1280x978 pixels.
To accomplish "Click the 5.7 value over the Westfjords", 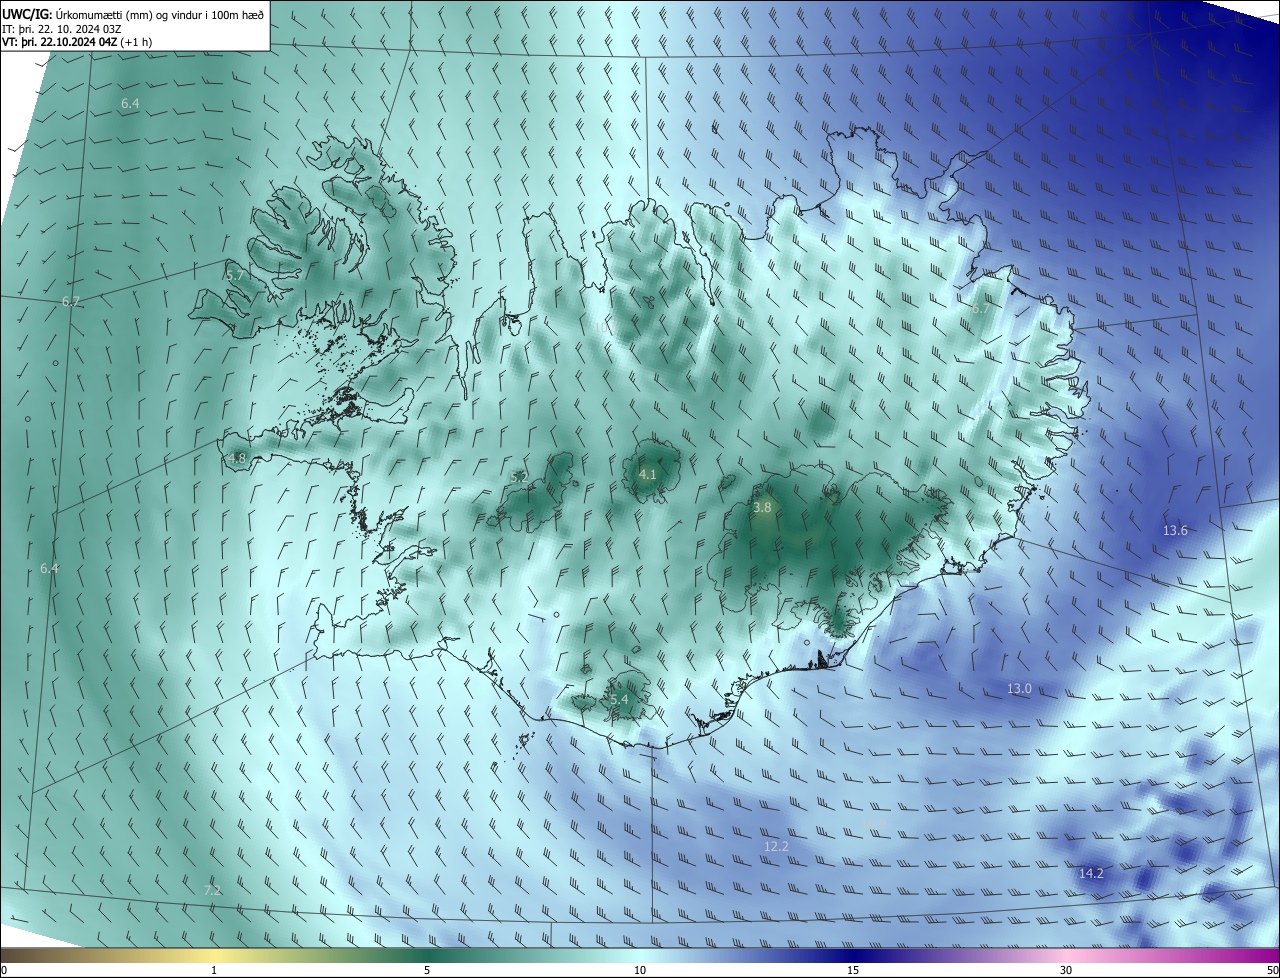I will click(235, 275).
